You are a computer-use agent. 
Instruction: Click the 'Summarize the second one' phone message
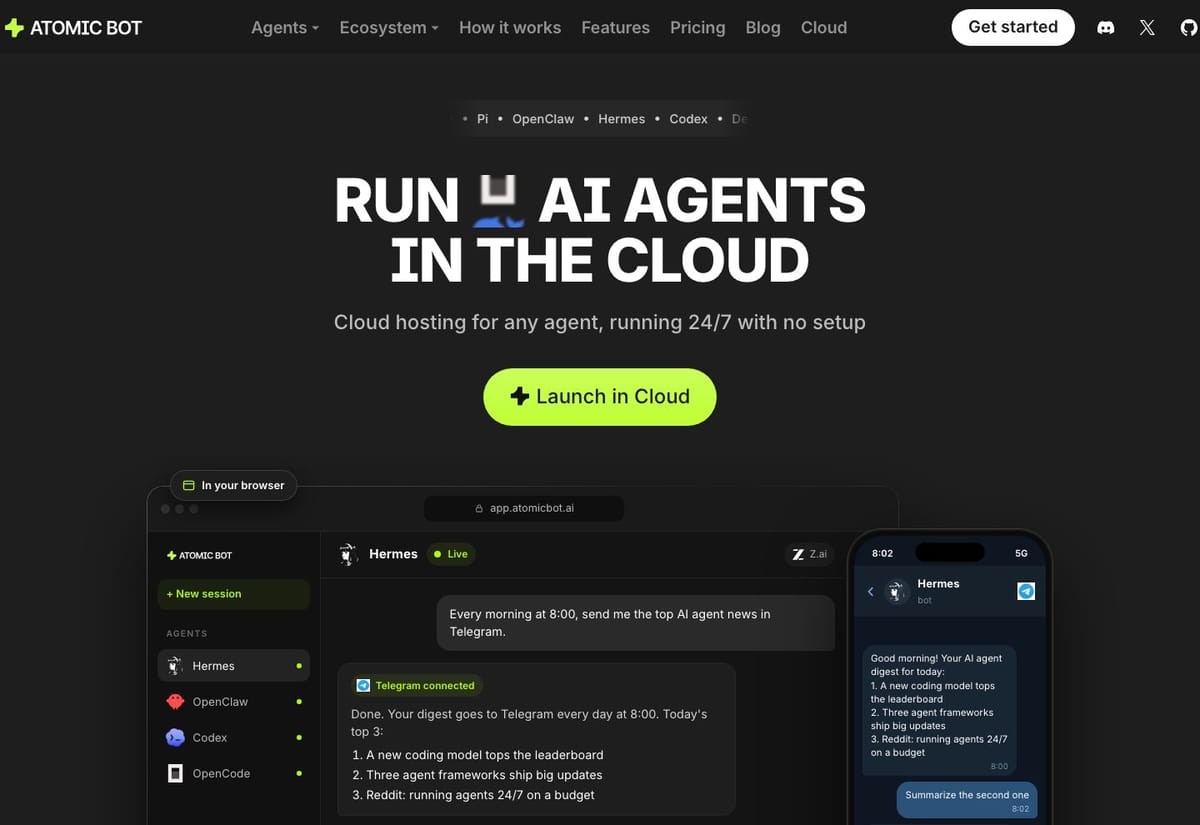966,801
